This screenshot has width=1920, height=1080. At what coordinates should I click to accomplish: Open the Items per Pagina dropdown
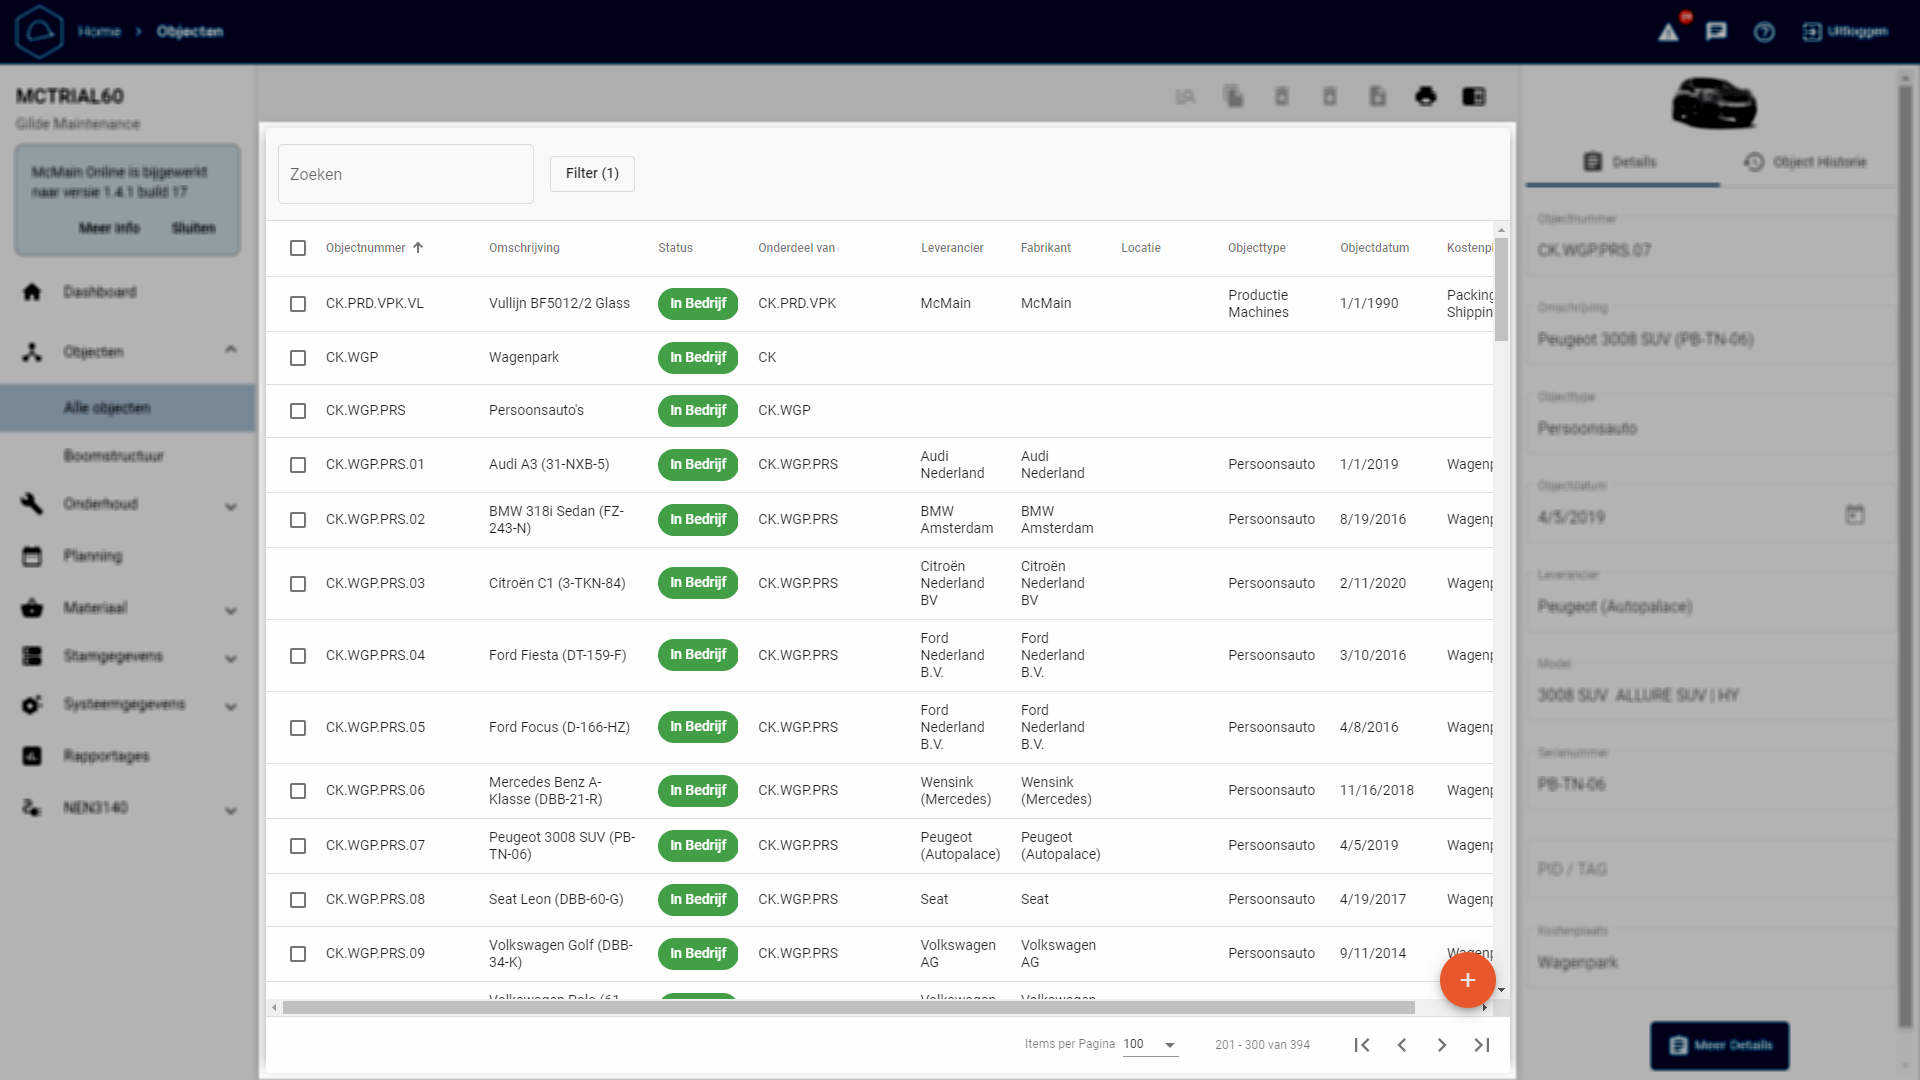tap(1150, 1044)
